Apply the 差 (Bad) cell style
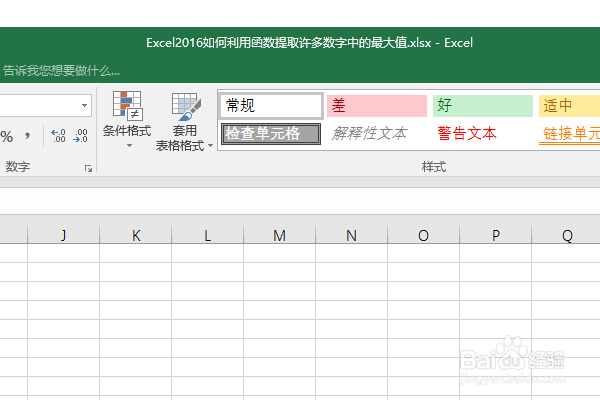 tap(377, 106)
